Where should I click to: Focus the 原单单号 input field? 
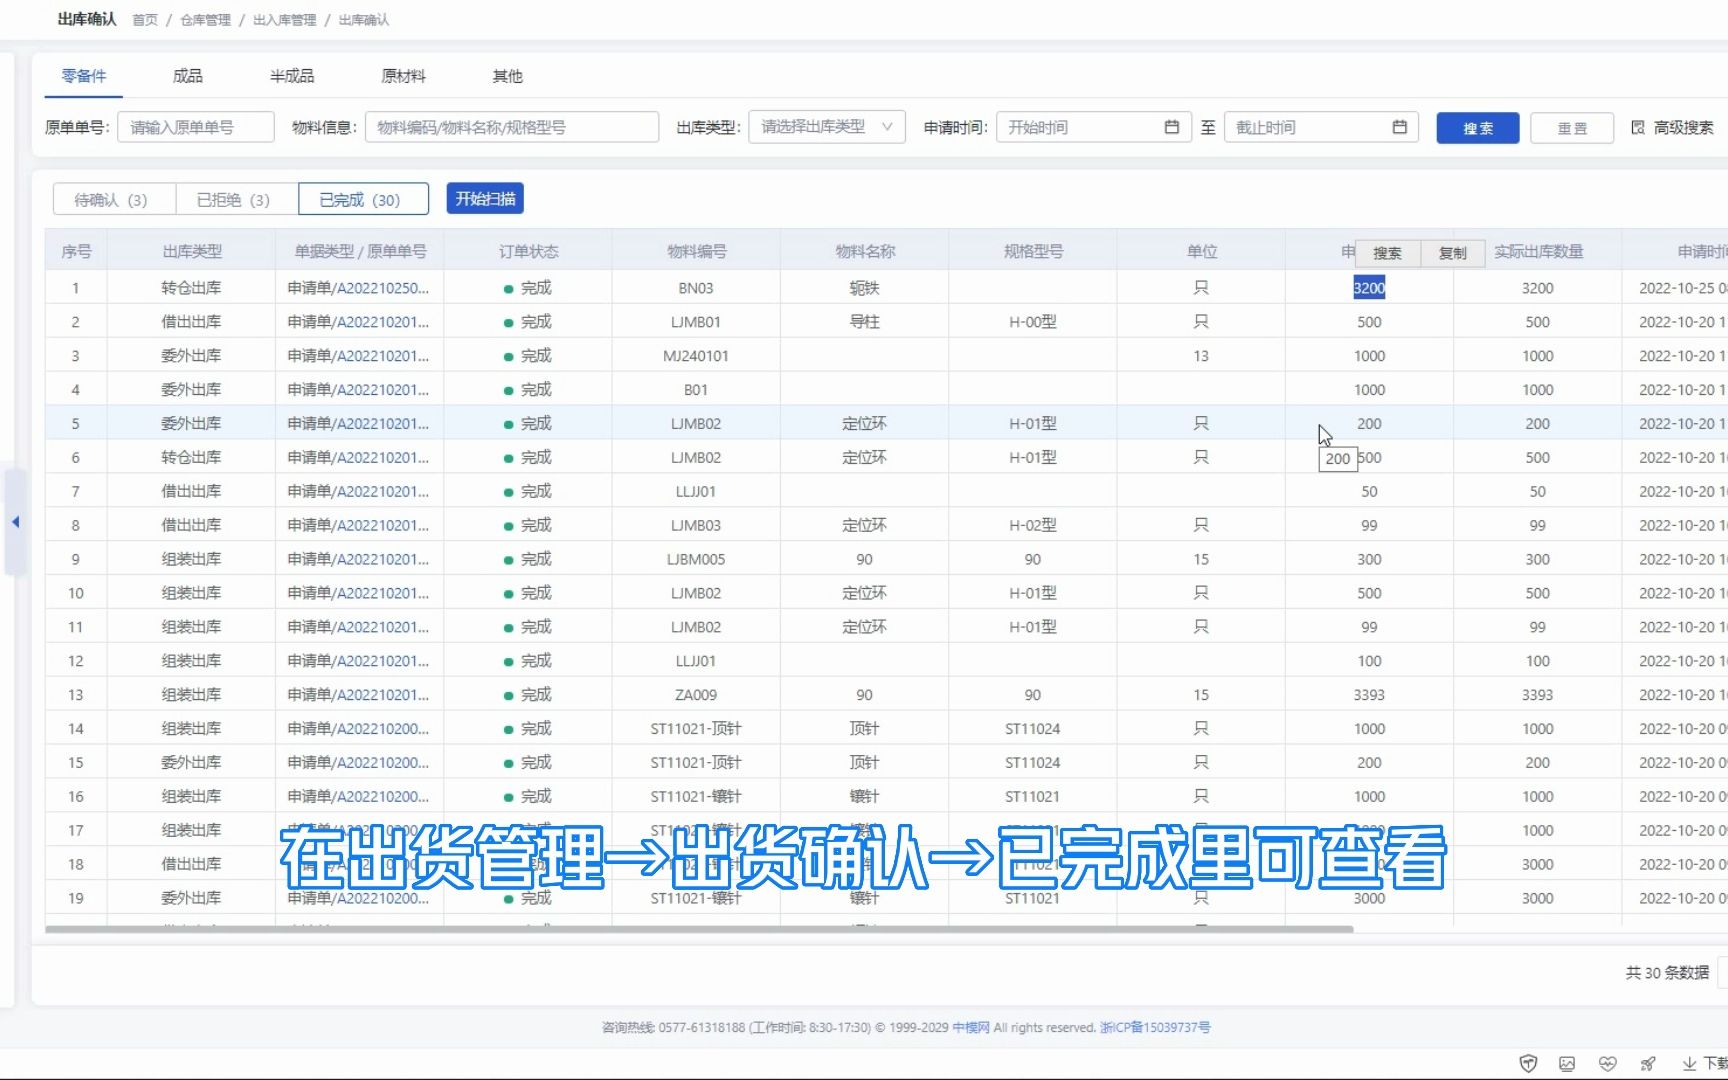[196, 127]
